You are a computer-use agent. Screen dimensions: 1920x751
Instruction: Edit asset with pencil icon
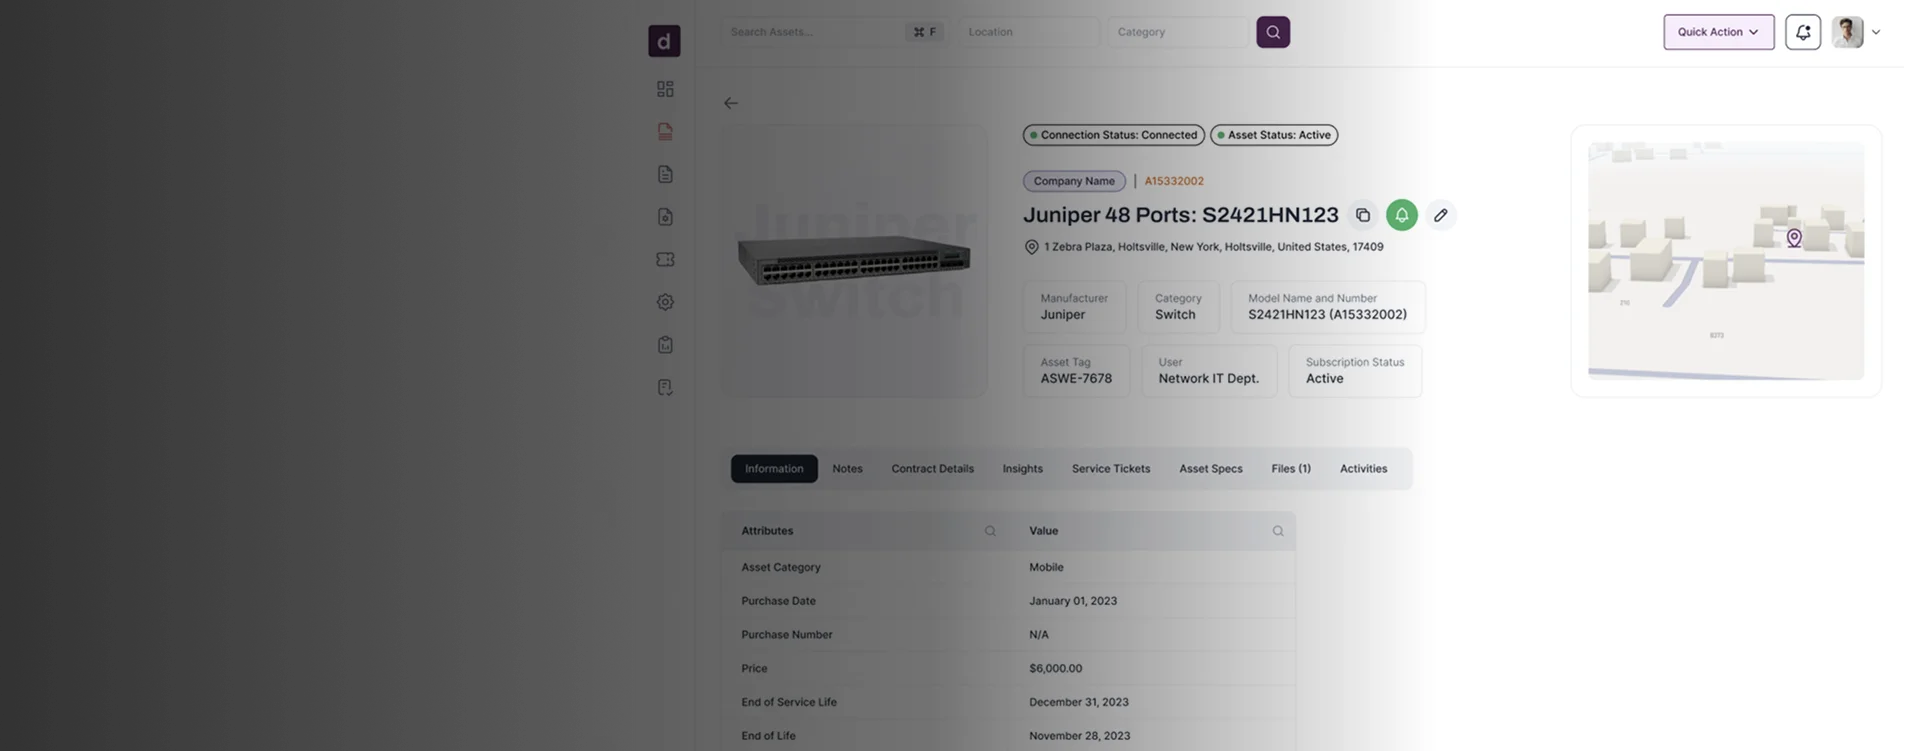(1440, 215)
